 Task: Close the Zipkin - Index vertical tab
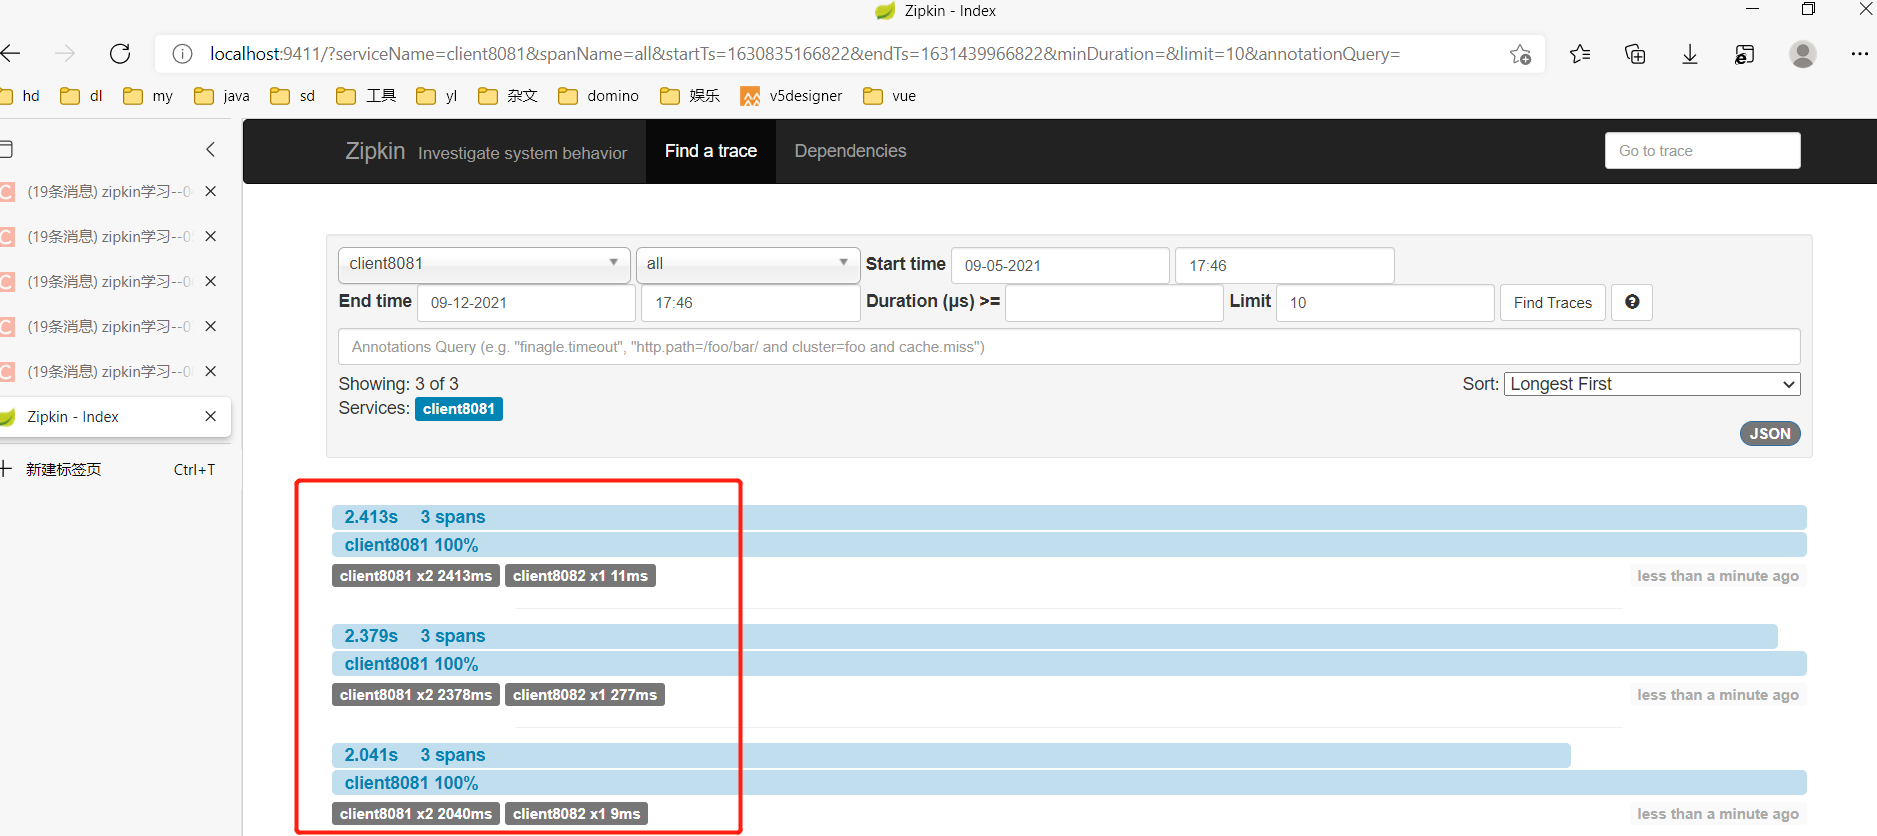pos(210,416)
